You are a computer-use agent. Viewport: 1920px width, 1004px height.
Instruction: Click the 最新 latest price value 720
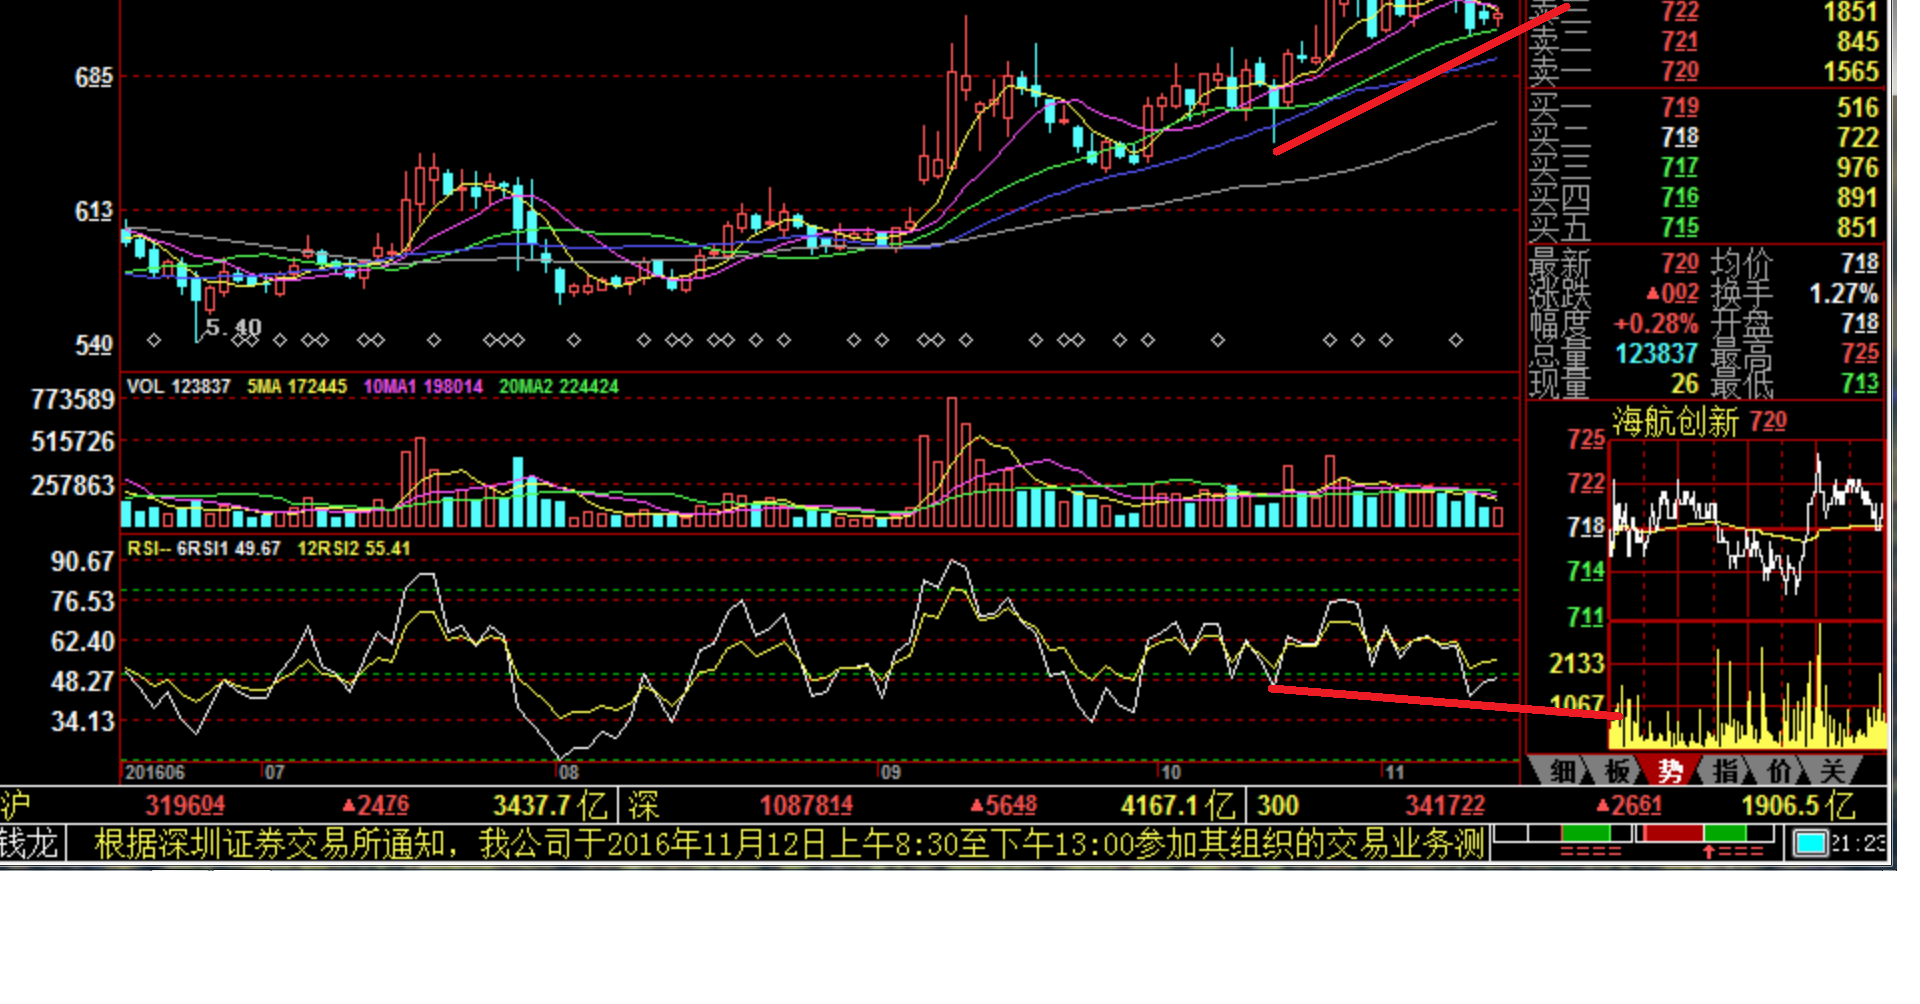tap(1680, 263)
